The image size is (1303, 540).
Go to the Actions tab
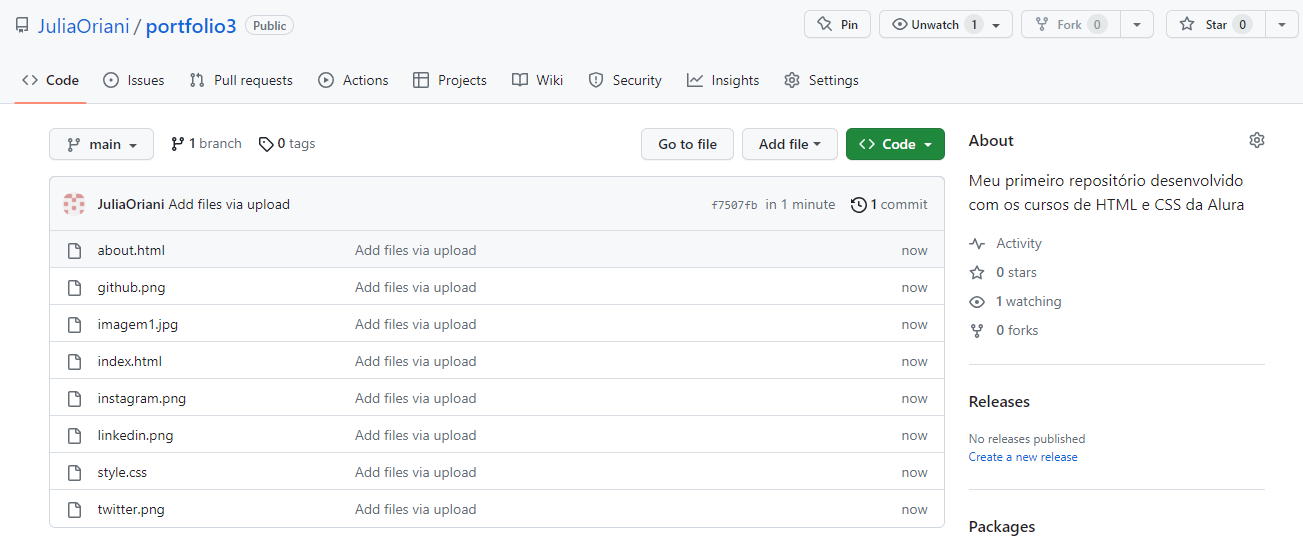[353, 80]
